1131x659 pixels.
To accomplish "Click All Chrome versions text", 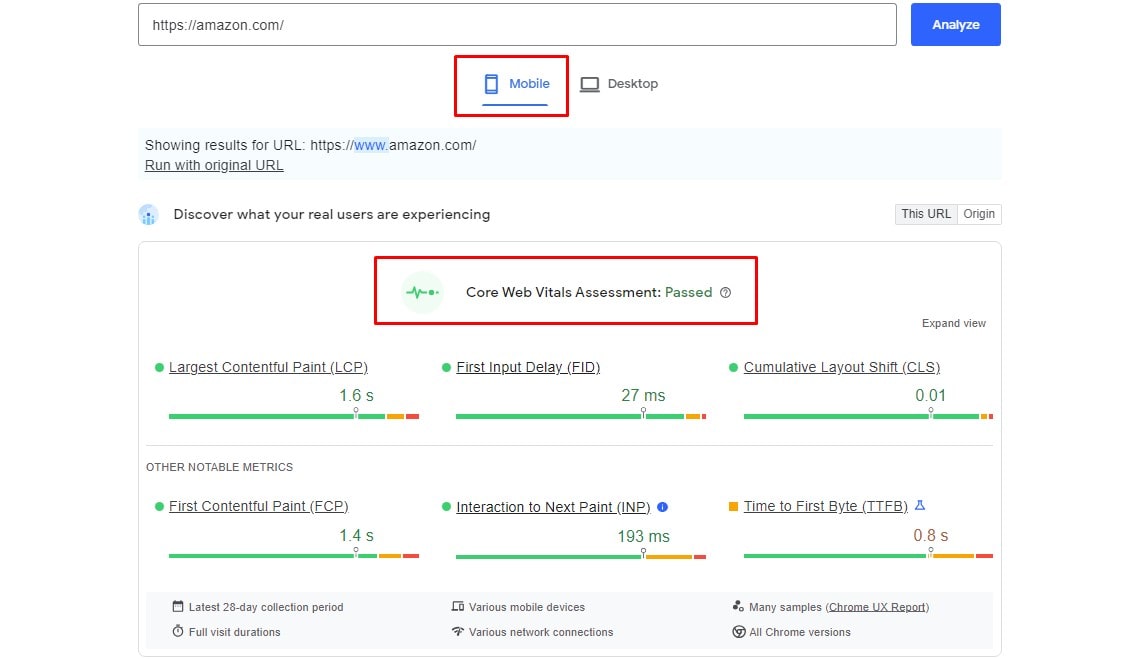I will point(800,632).
